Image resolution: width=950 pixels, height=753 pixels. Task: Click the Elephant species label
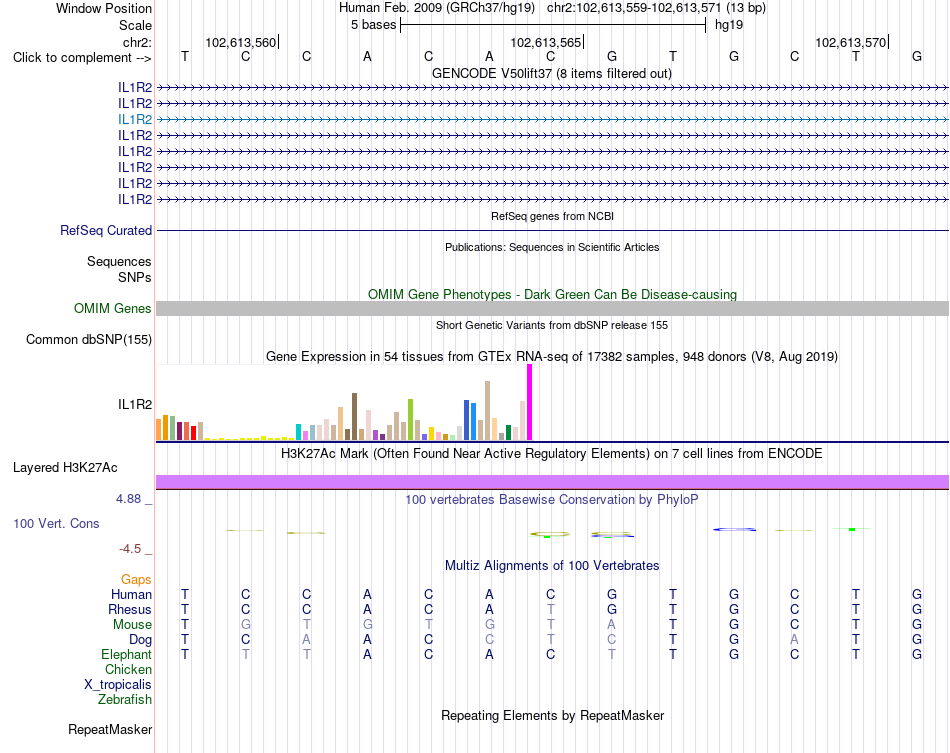point(126,655)
